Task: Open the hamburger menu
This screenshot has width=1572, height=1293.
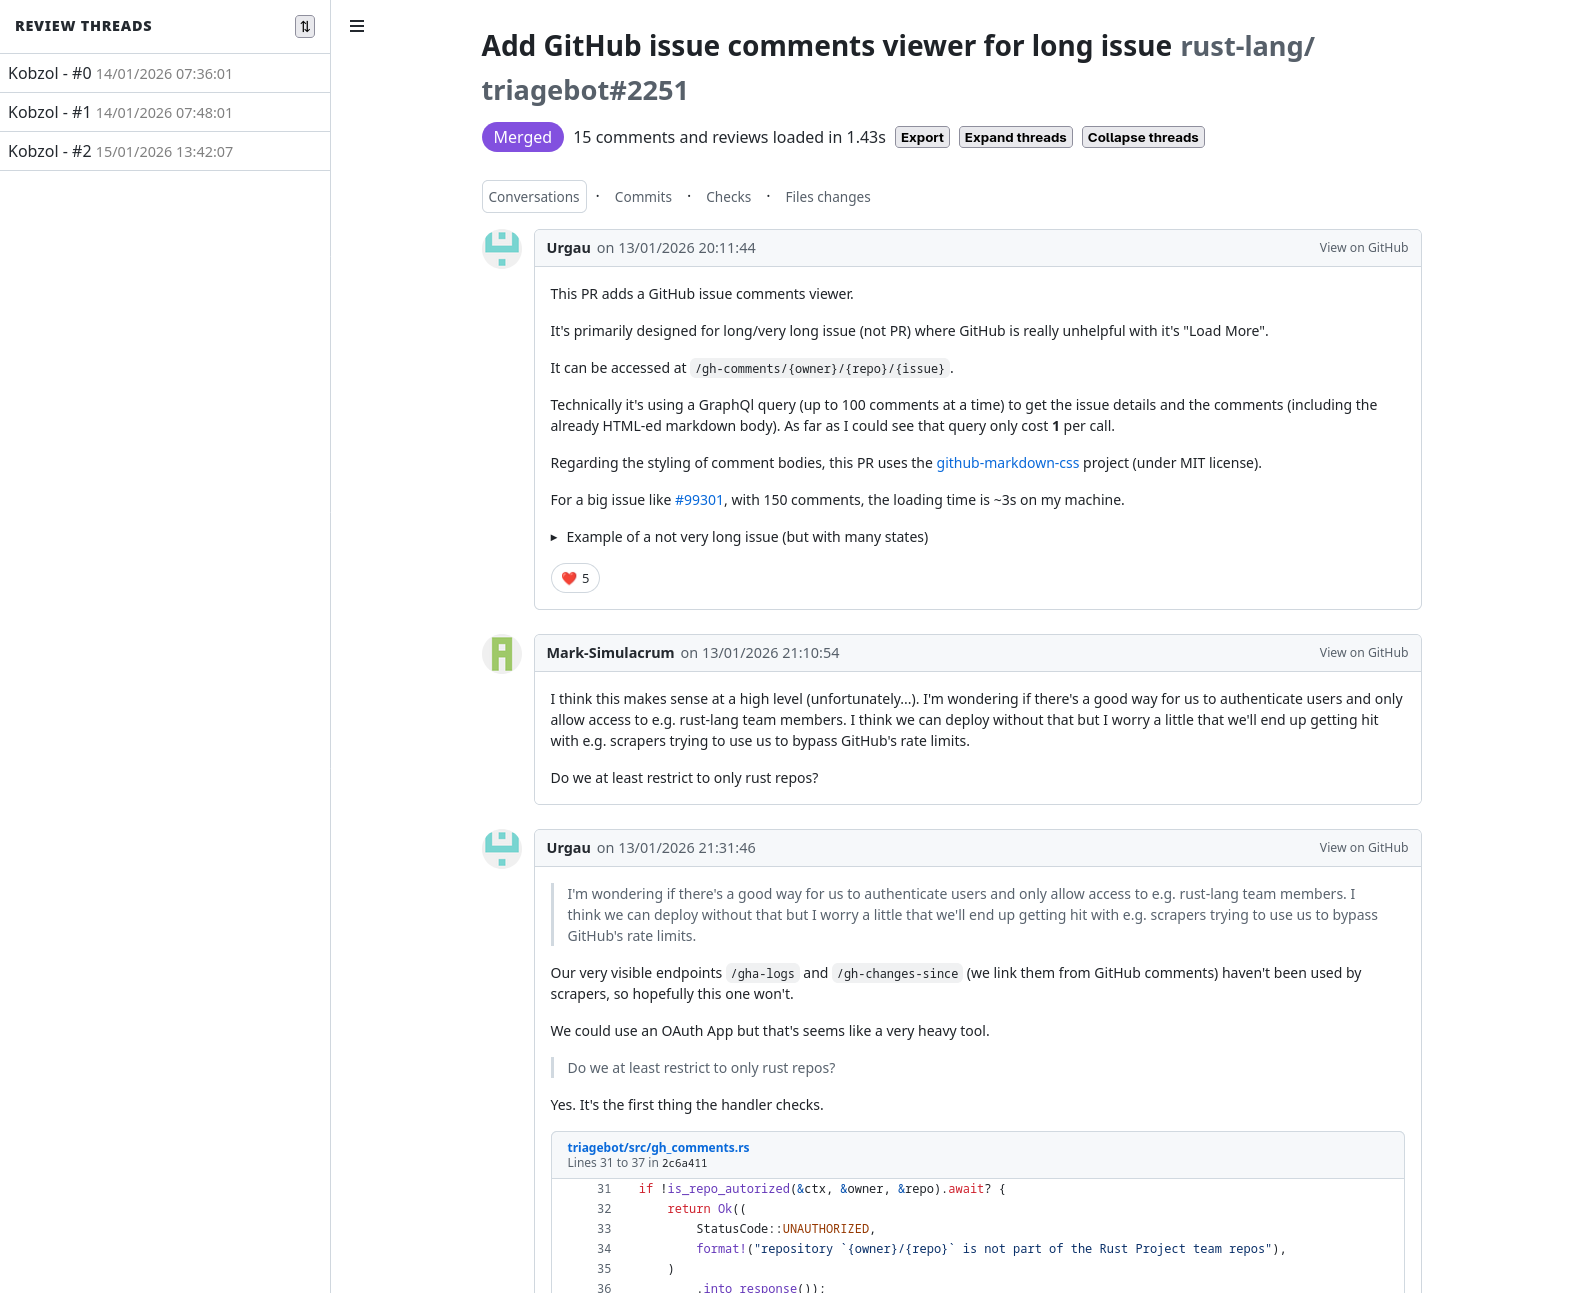Action: click(x=357, y=26)
